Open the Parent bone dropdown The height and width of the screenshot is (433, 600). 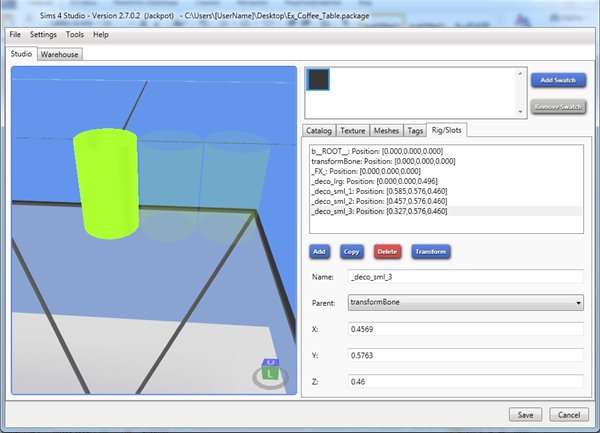point(465,301)
